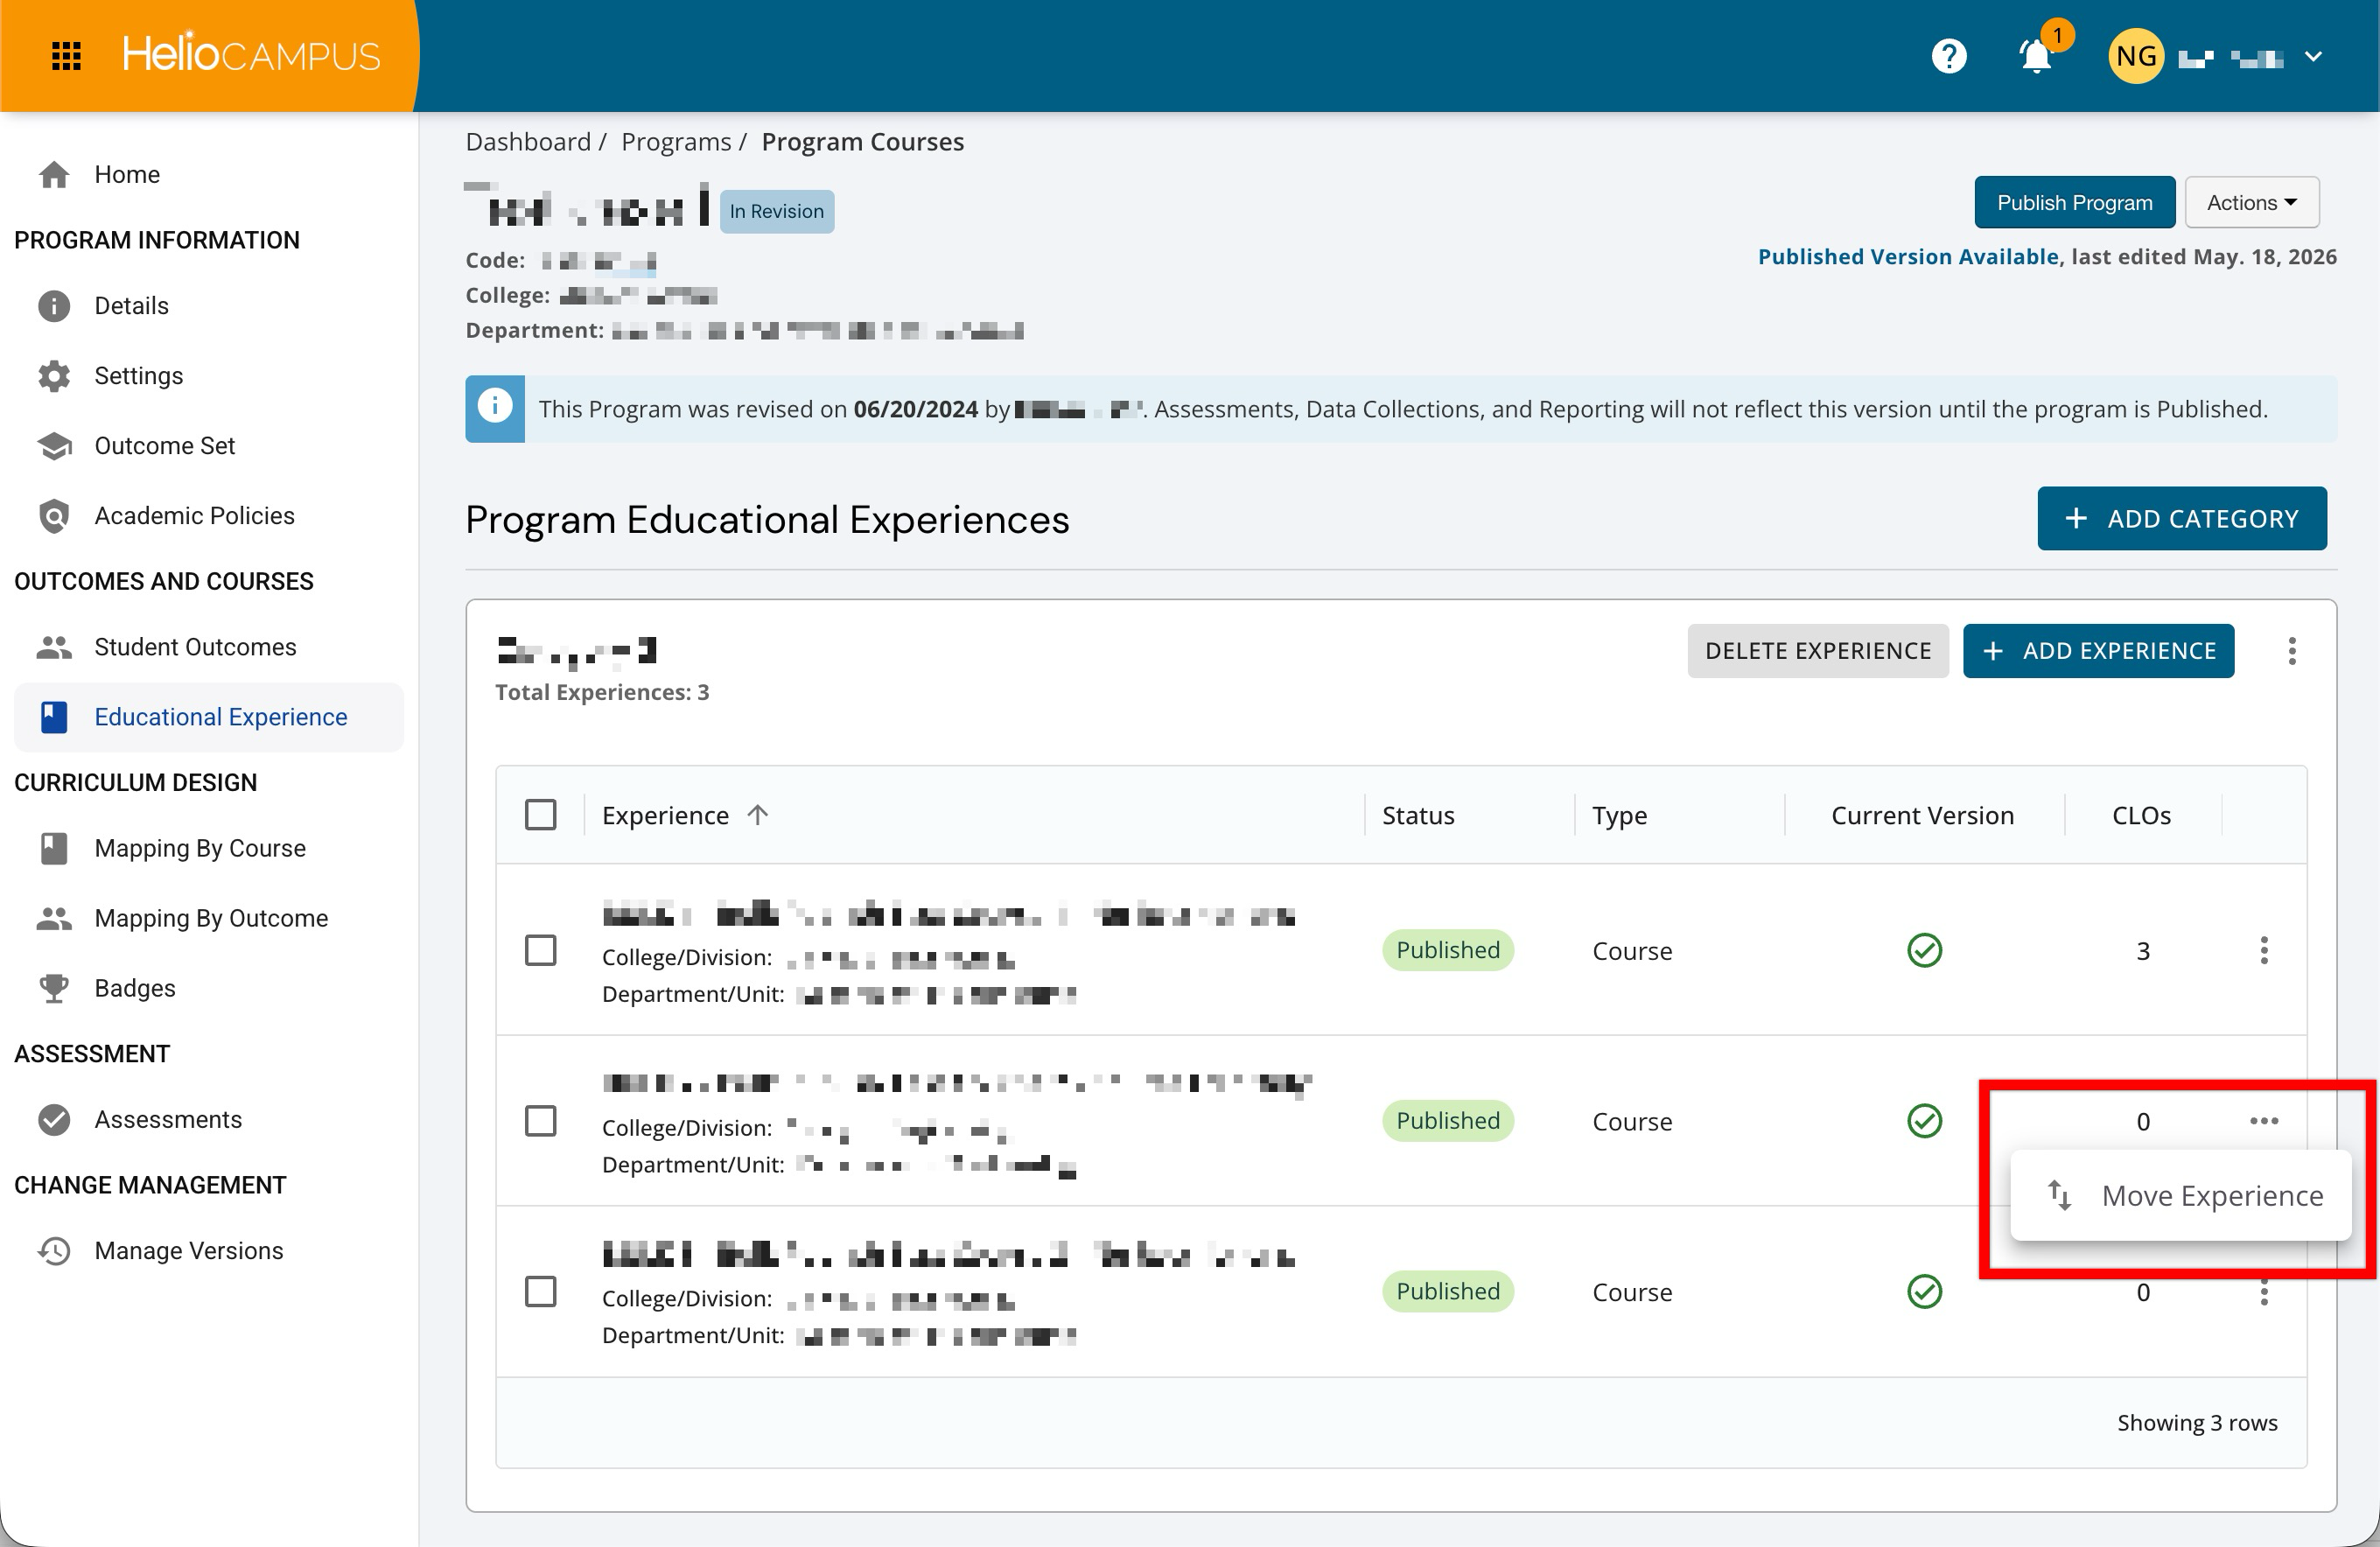The image size is (2380, 1547).
Task: Click the Badges trophy icon
Action: 54,988
